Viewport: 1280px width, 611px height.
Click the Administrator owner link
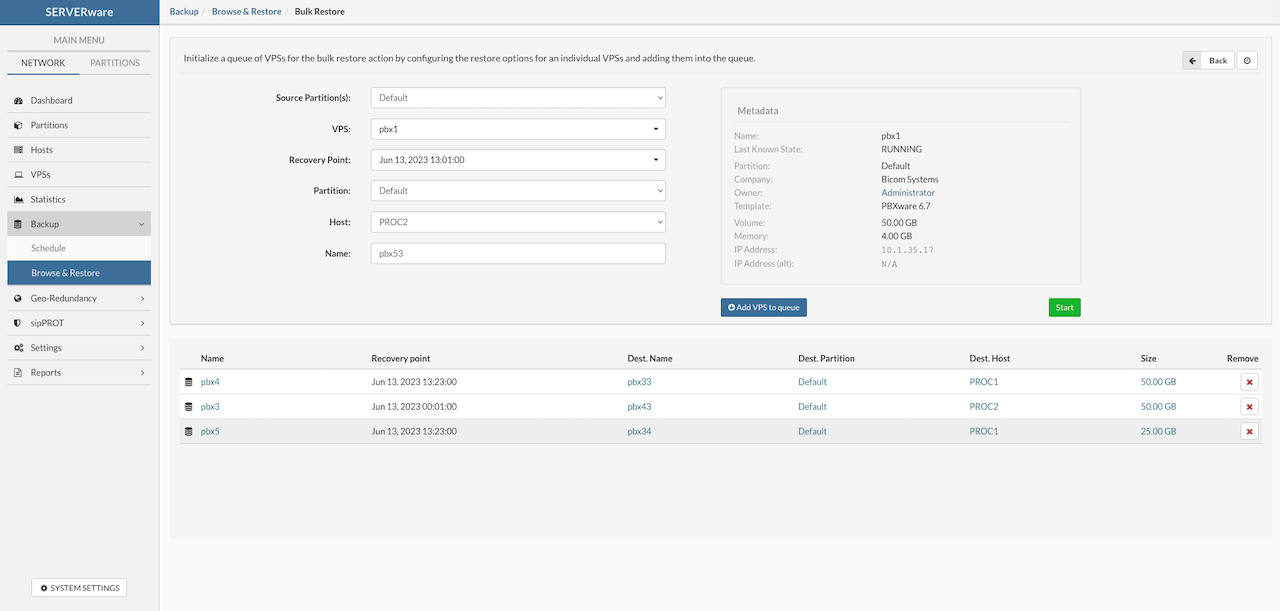(908, 193)
